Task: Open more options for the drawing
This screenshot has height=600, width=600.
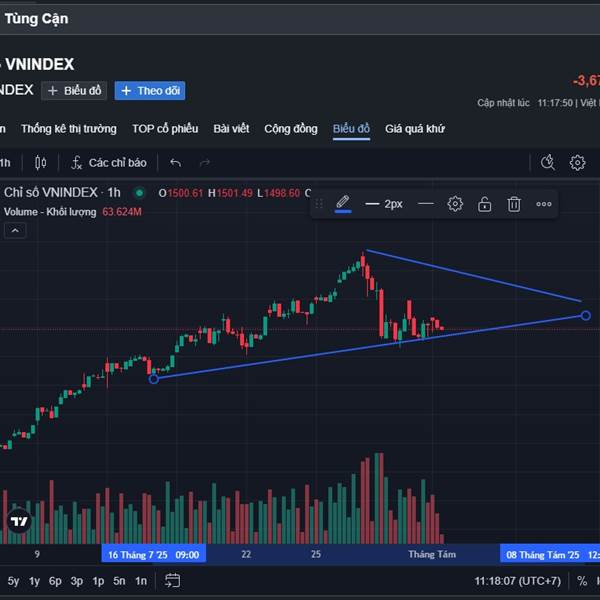Action: [543, 204]
